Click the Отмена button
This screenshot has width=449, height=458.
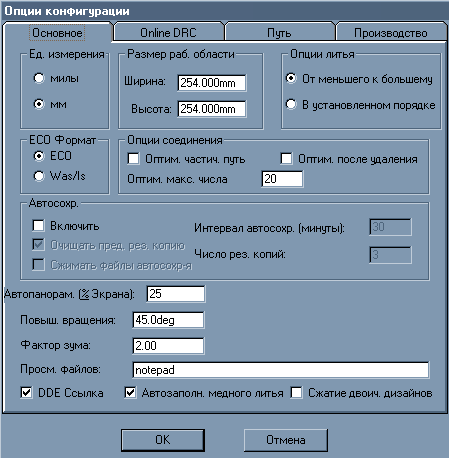[x=286, y=440]
